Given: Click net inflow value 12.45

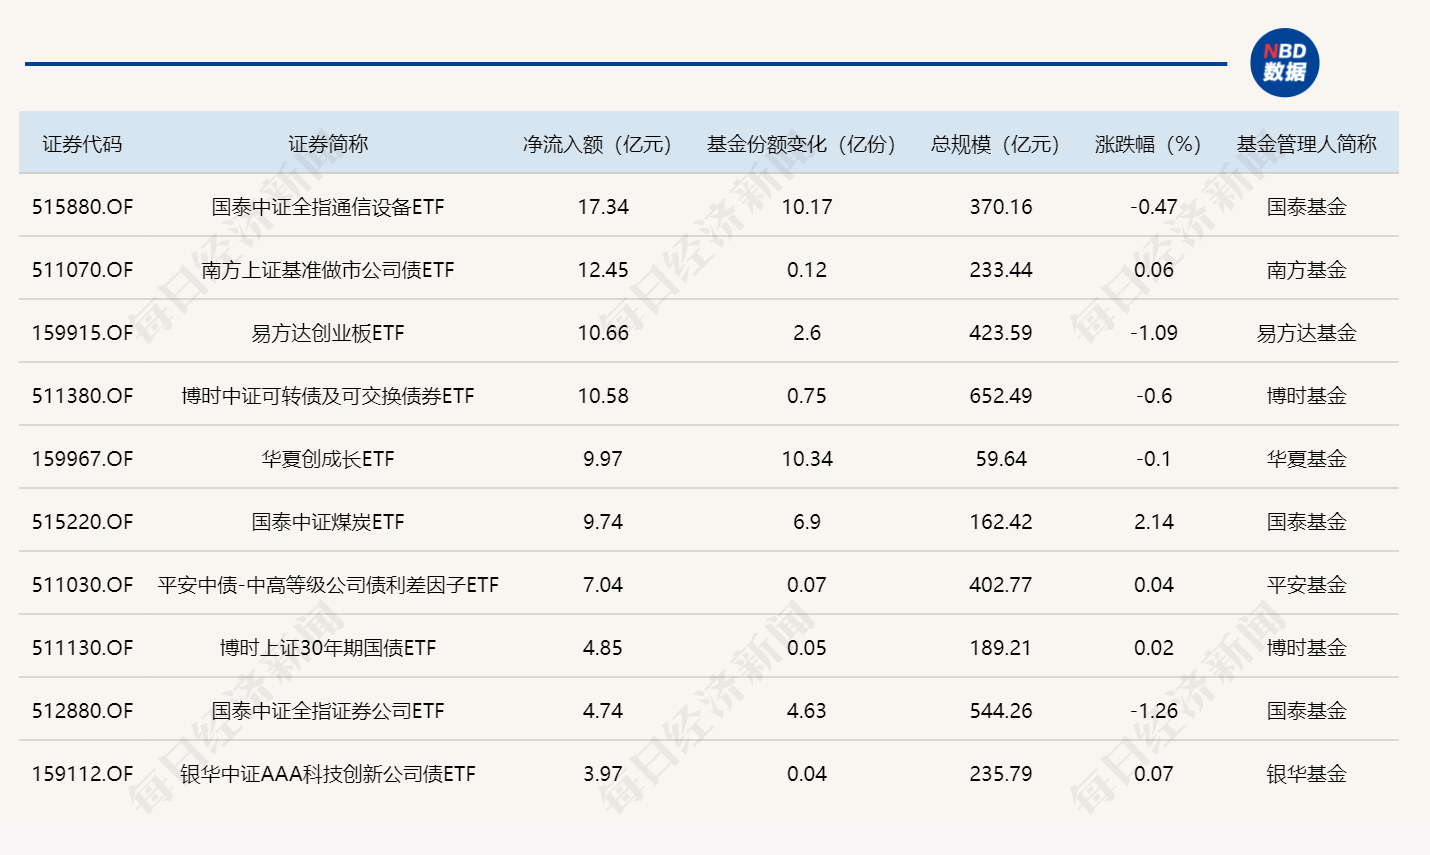Looking at the screenshot, I should (603, 270).
